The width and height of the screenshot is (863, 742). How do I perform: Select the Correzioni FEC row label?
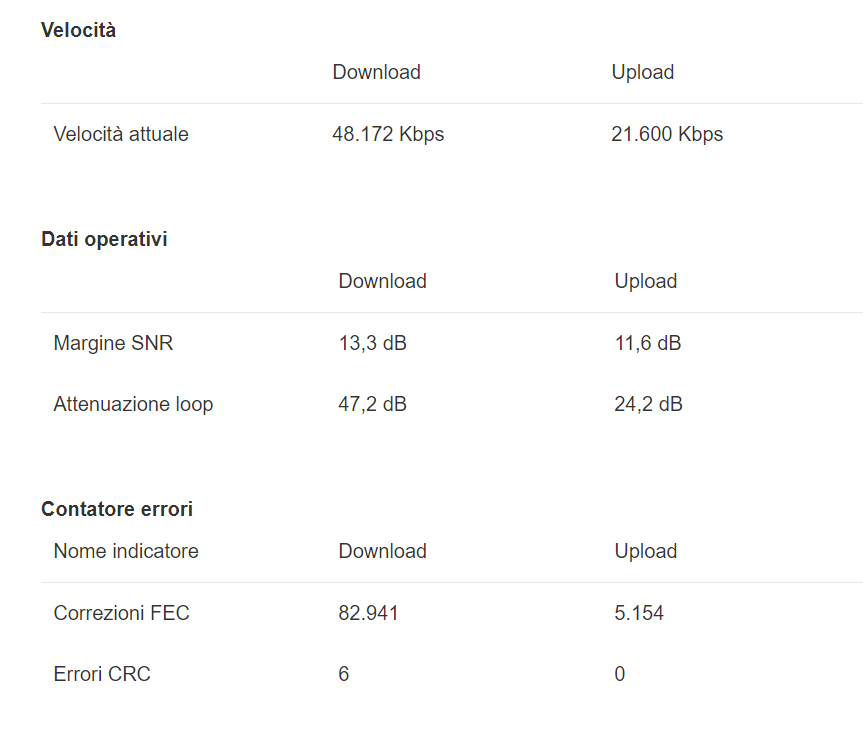point(121,613)
